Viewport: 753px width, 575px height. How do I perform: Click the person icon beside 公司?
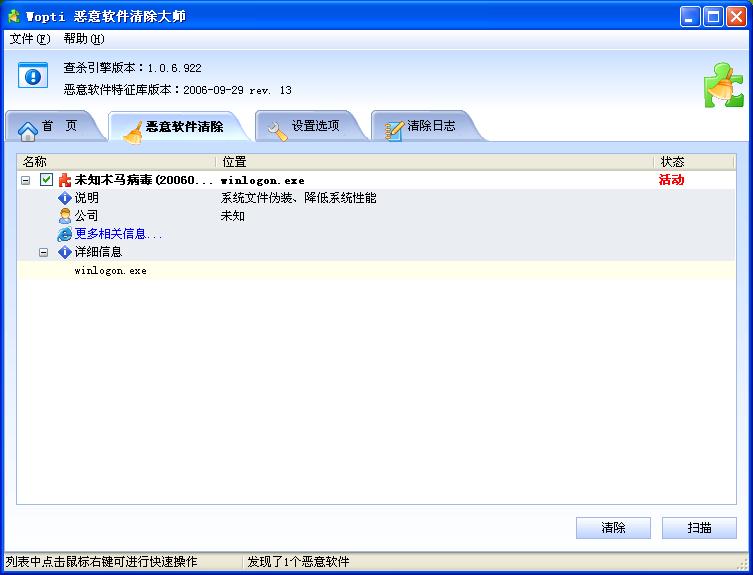point(64,216)
